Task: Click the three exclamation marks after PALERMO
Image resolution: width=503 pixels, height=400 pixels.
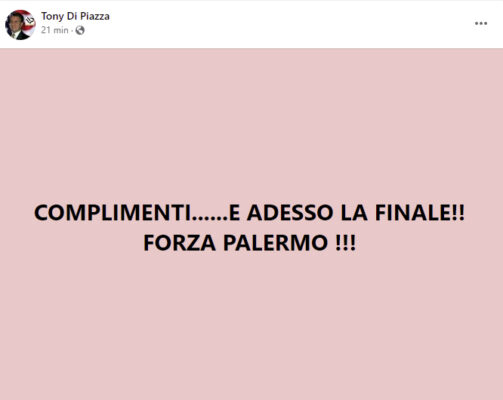Action: tap(346, 243)
